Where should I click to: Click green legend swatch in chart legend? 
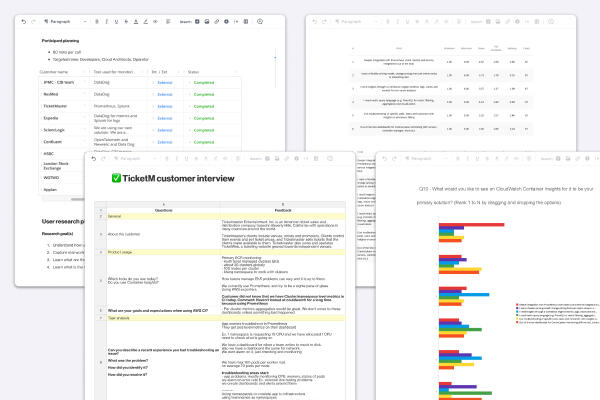coord(517,315)
